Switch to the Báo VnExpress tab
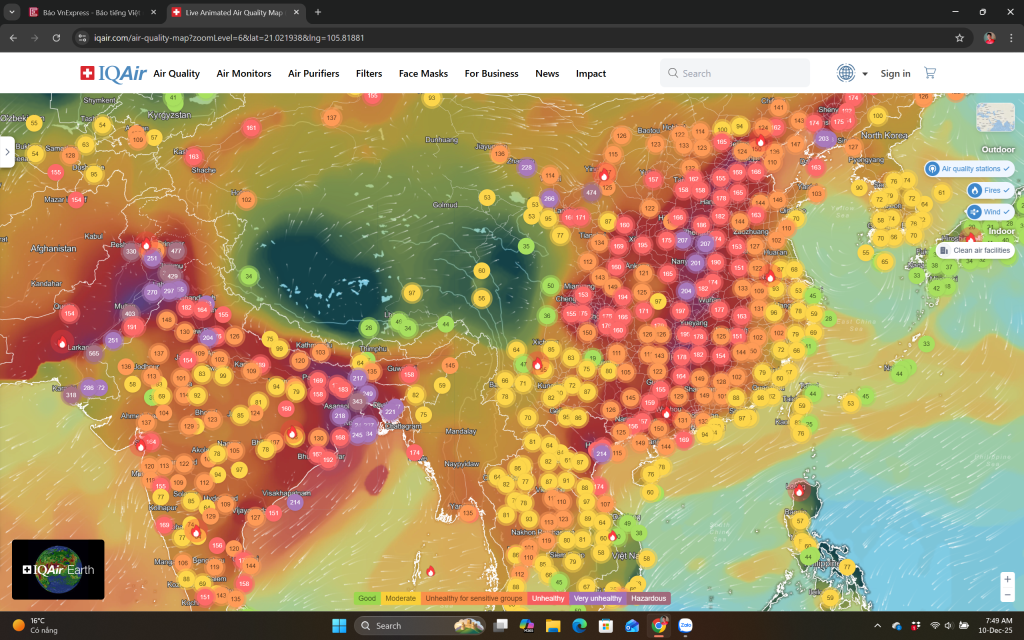 (88, 12)
